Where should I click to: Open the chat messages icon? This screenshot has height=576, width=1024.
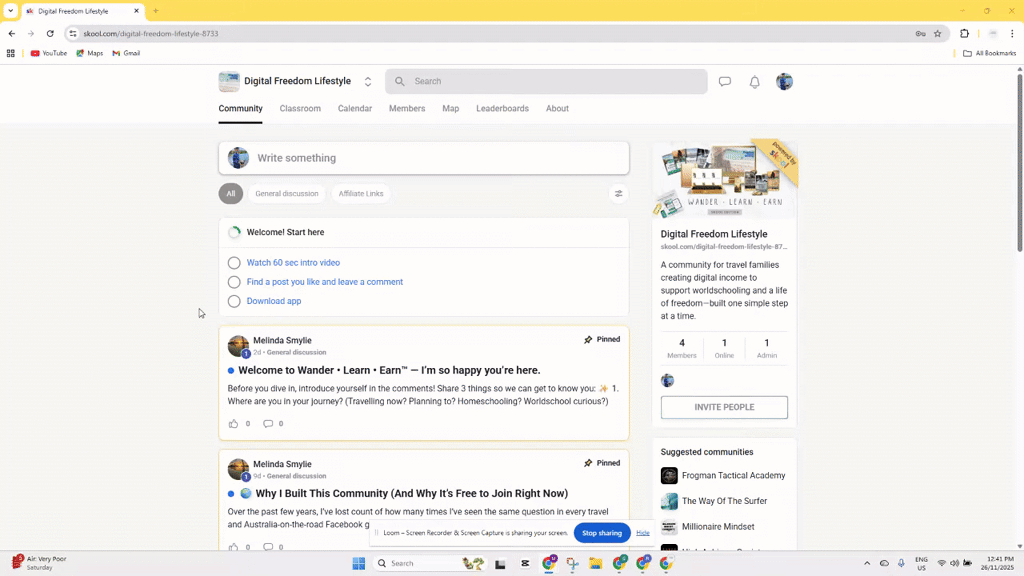(724, 81)
